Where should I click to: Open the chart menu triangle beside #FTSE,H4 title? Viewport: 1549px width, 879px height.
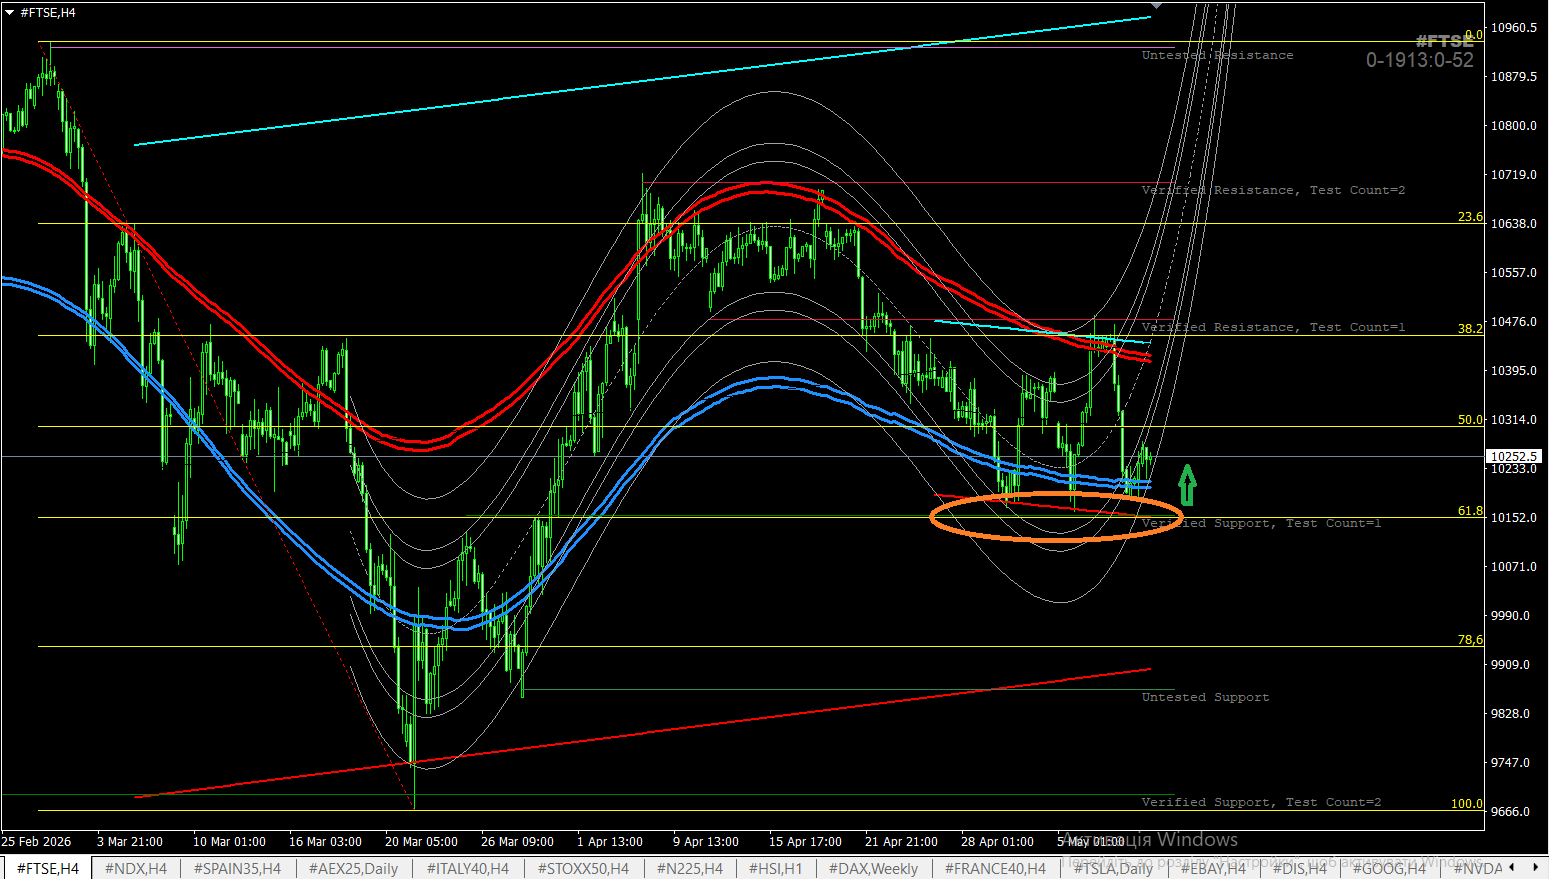pyautogui.click(x=10, y=13)
